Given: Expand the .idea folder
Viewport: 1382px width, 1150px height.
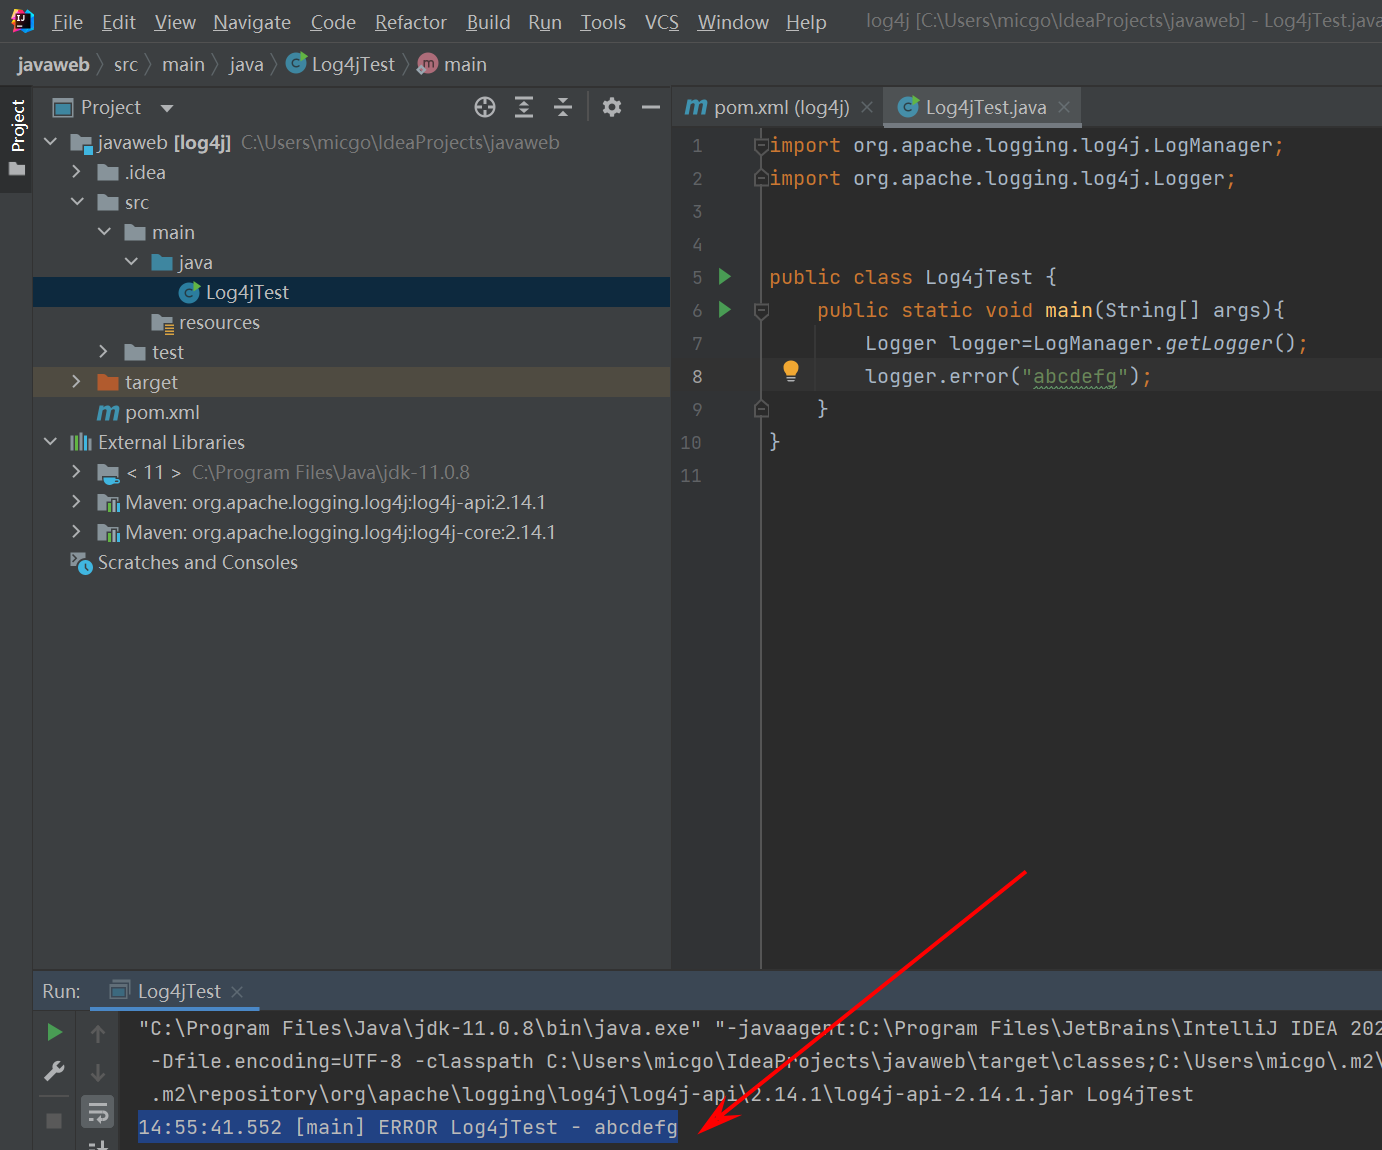Looking at the screenshot, I should [x=77, y=172].
